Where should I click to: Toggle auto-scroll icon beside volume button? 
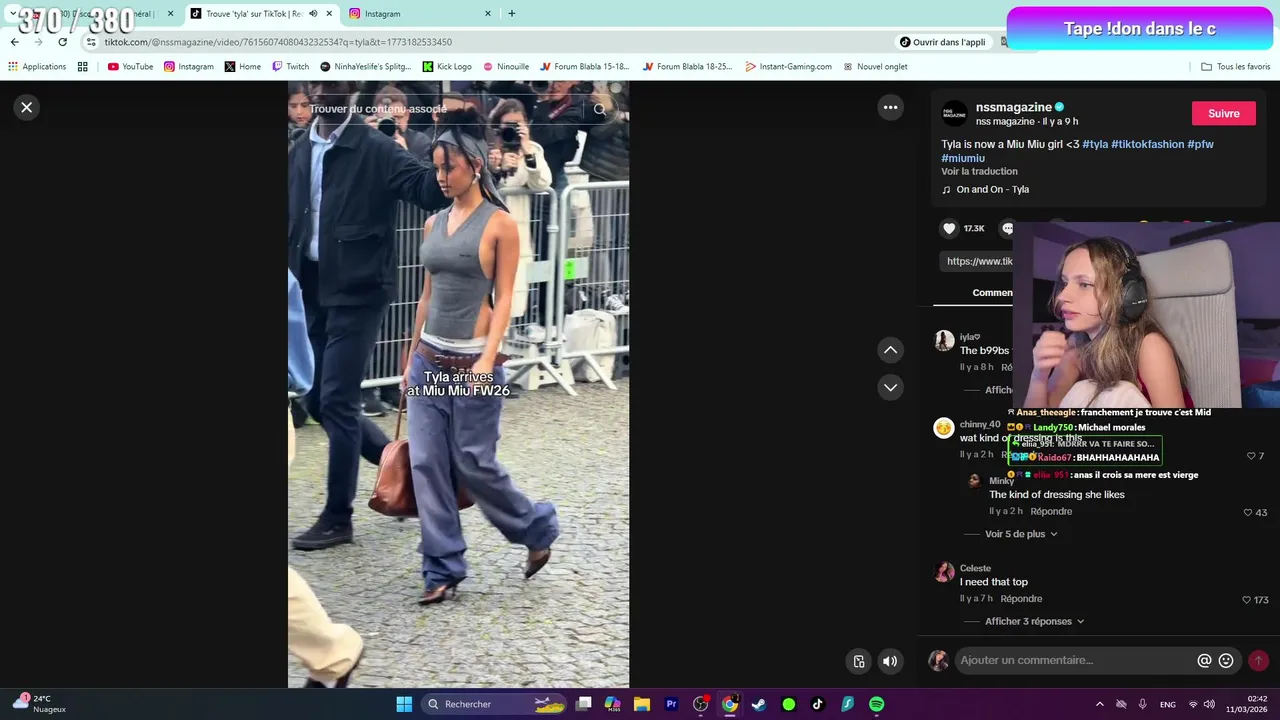click(859, 661)
